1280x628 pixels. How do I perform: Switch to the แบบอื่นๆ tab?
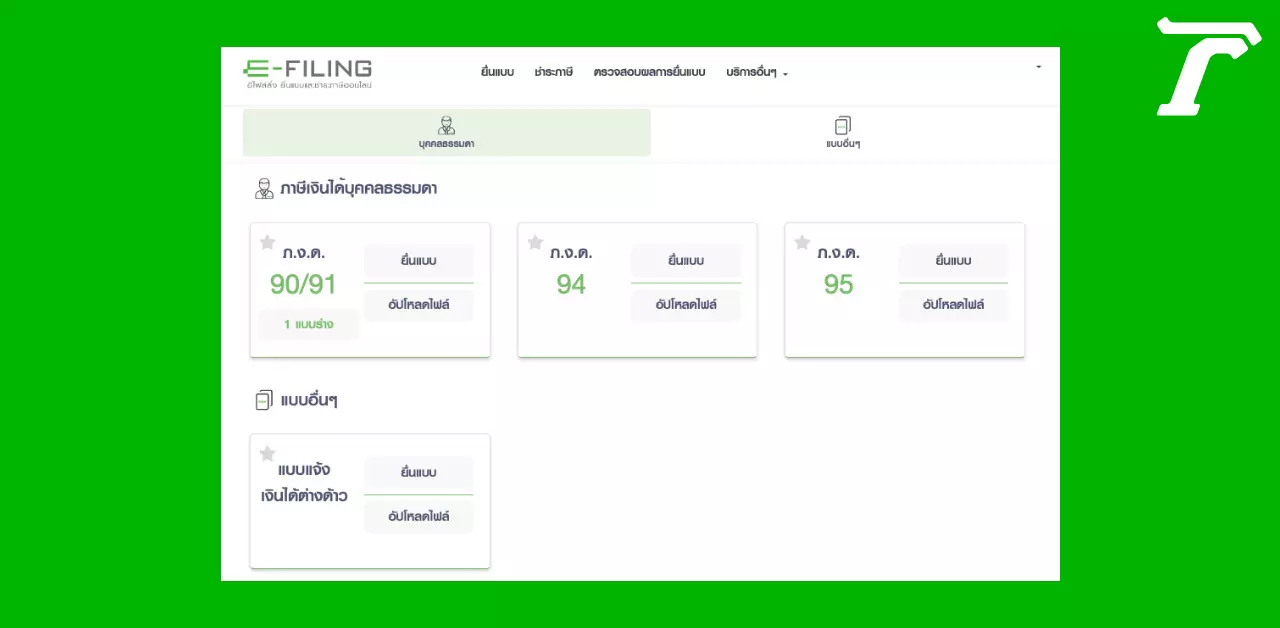click(843, 132)
